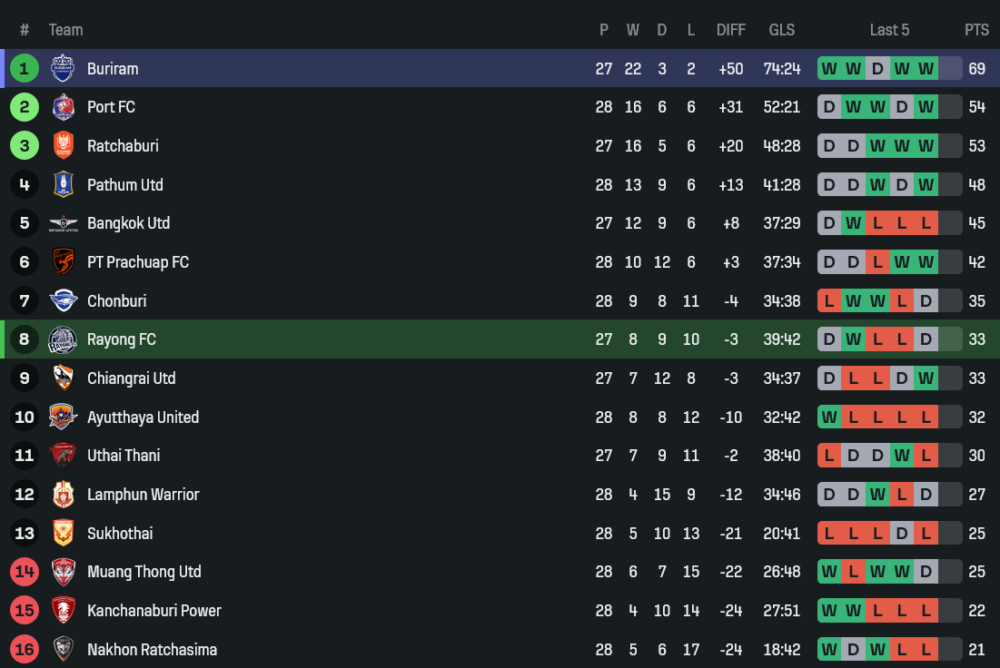Click Buriram's most recent W result badge
Viewport: 1000px width, 668px height.
pos(926,69)
